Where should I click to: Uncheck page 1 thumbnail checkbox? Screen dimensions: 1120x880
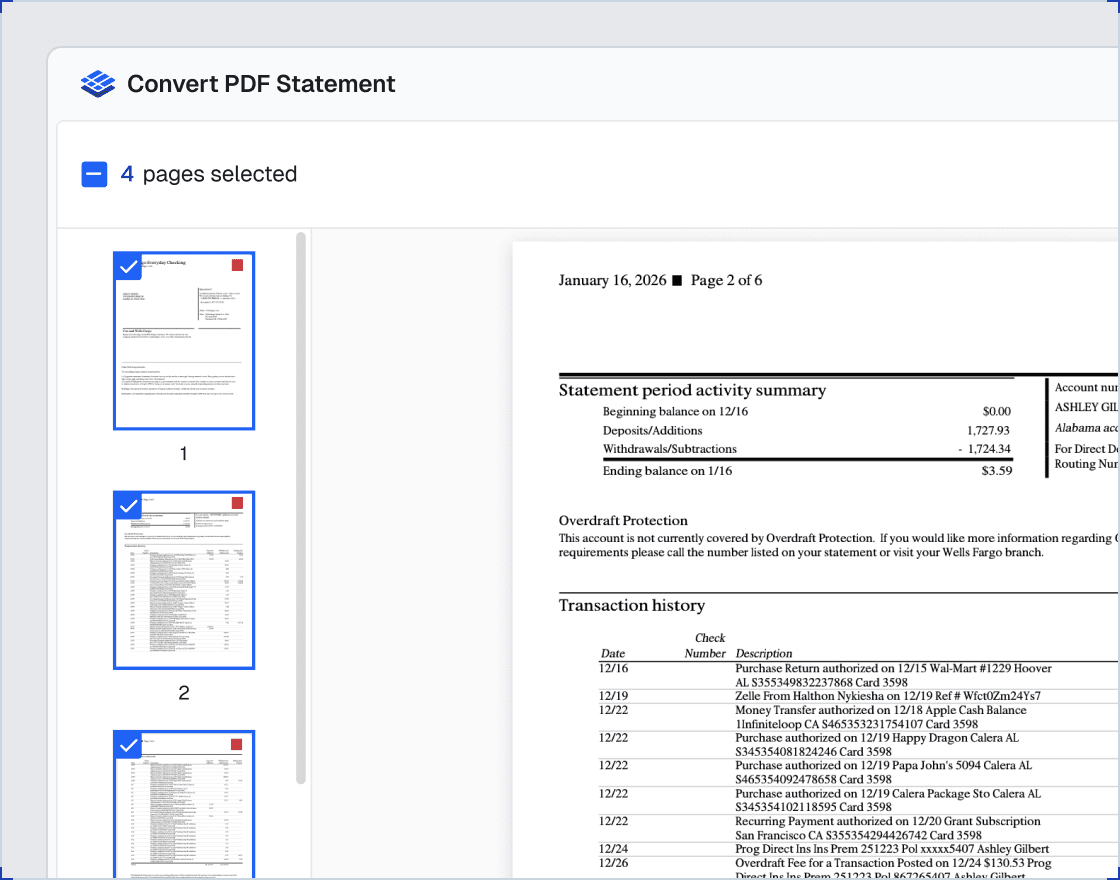(128, 266)
